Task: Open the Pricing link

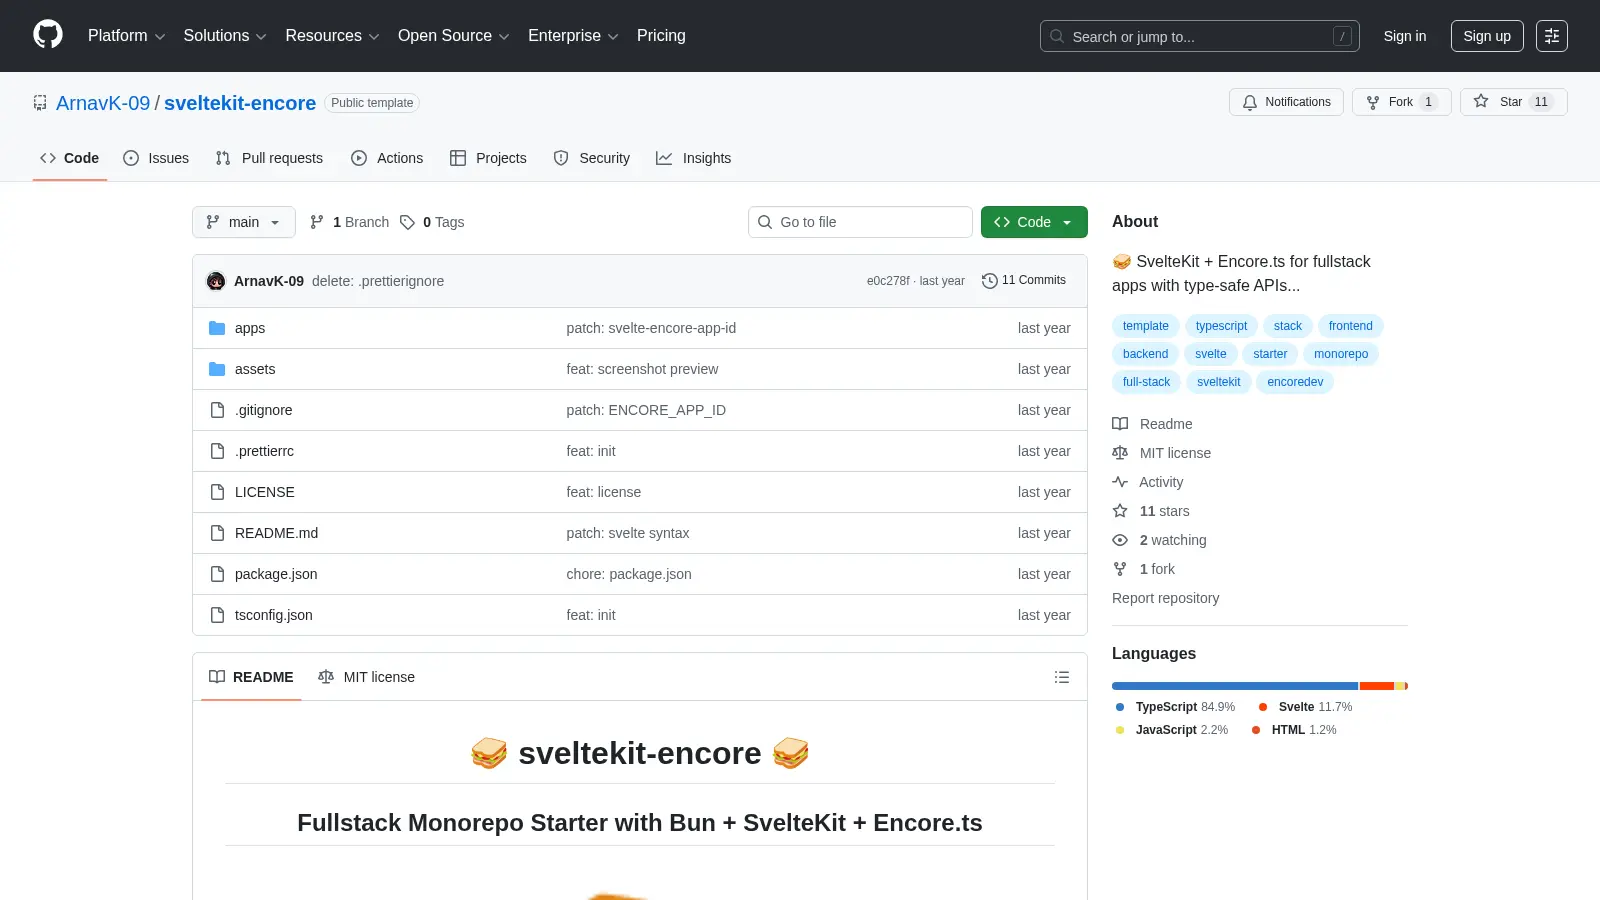Action: (661, 36)
